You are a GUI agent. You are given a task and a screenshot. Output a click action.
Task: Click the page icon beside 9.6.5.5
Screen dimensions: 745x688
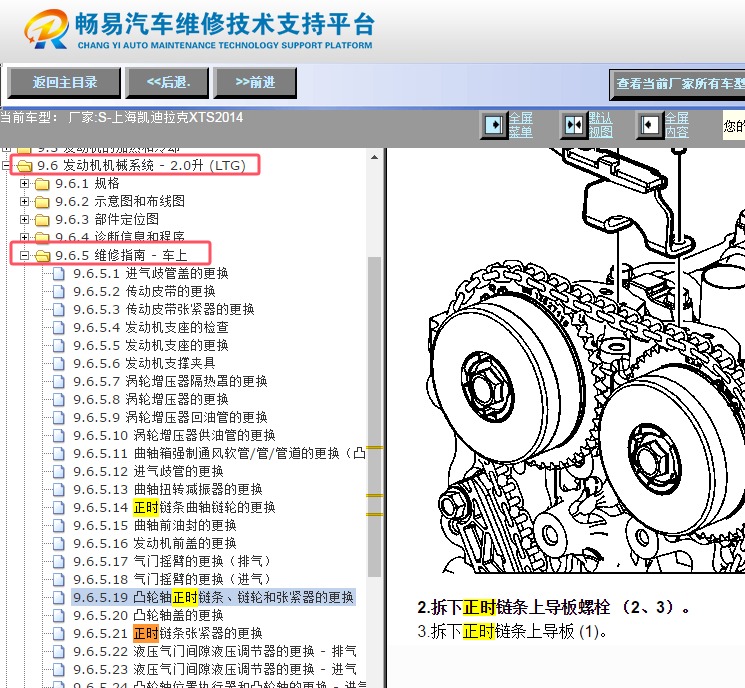pyautogui.click(x=58, y=346)
